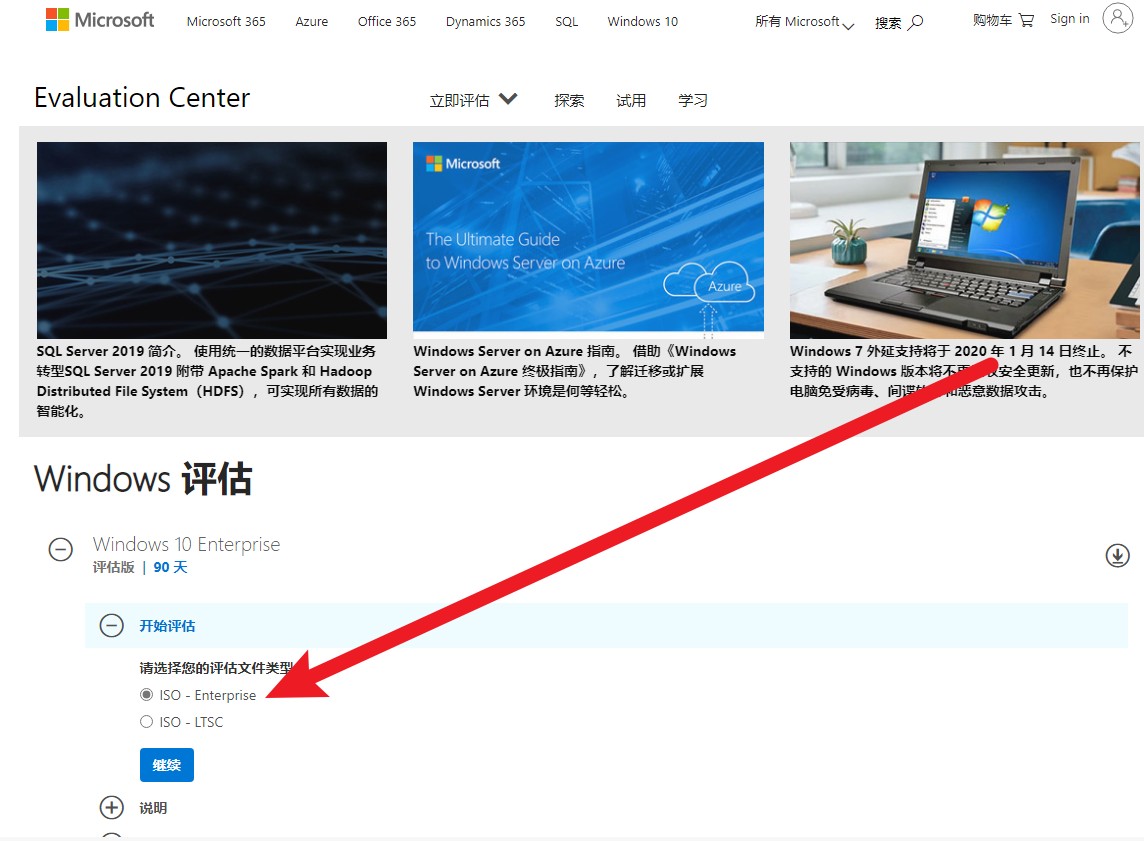The image size is (1144, 841).
Task: Open Microsoft 365 in the top nav
Action: click(226, 21)
